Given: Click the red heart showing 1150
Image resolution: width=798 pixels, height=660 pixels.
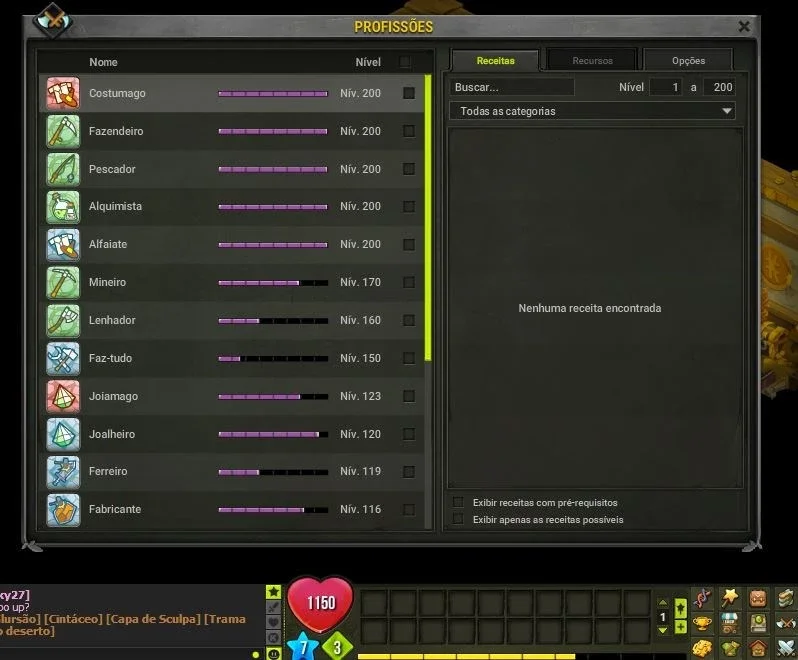Looking at the screenshot, I should point(321,604).
